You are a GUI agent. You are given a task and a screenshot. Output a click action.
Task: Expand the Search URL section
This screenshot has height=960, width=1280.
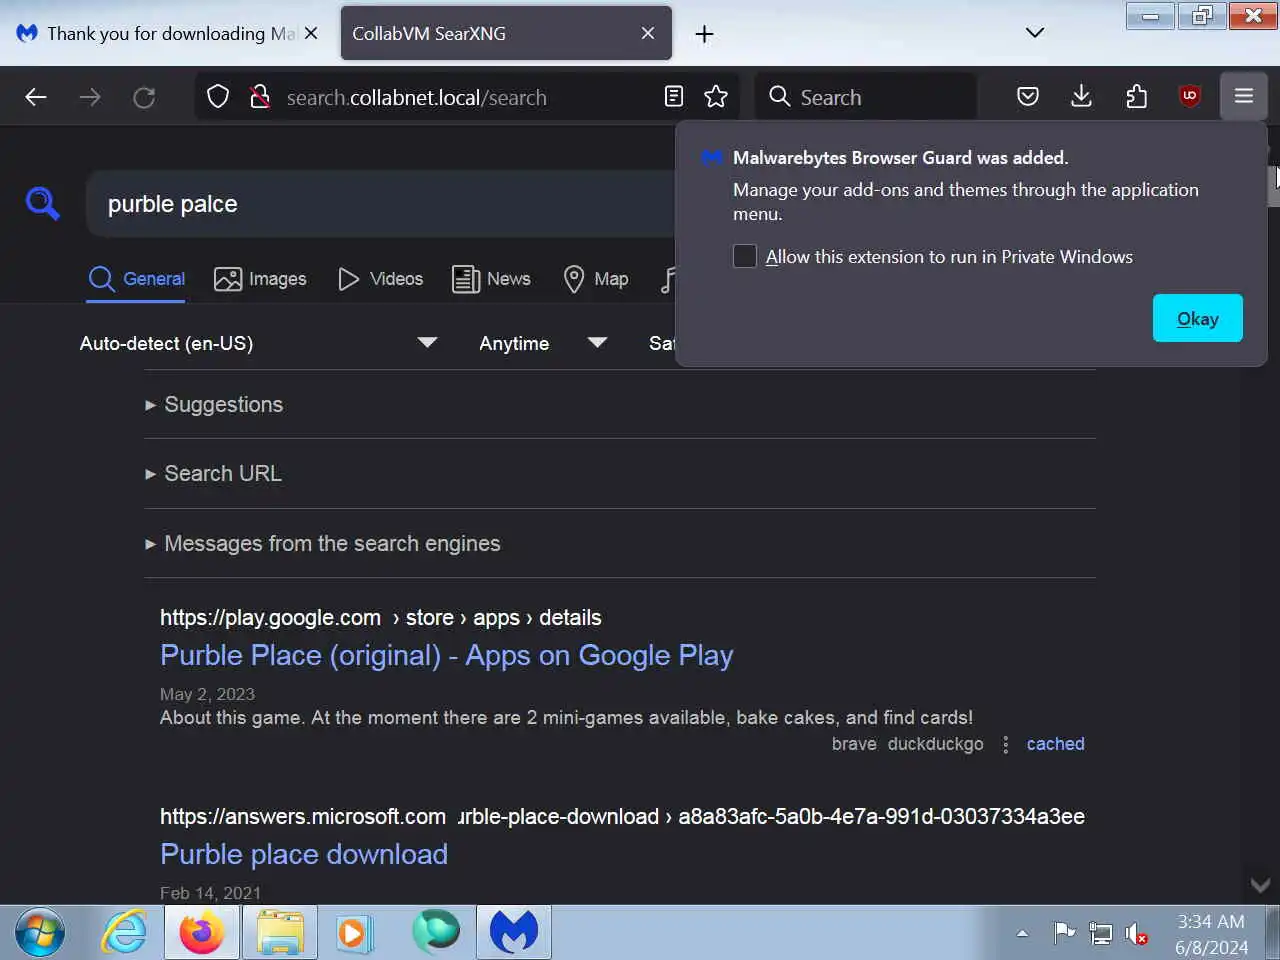coord(213,473)
